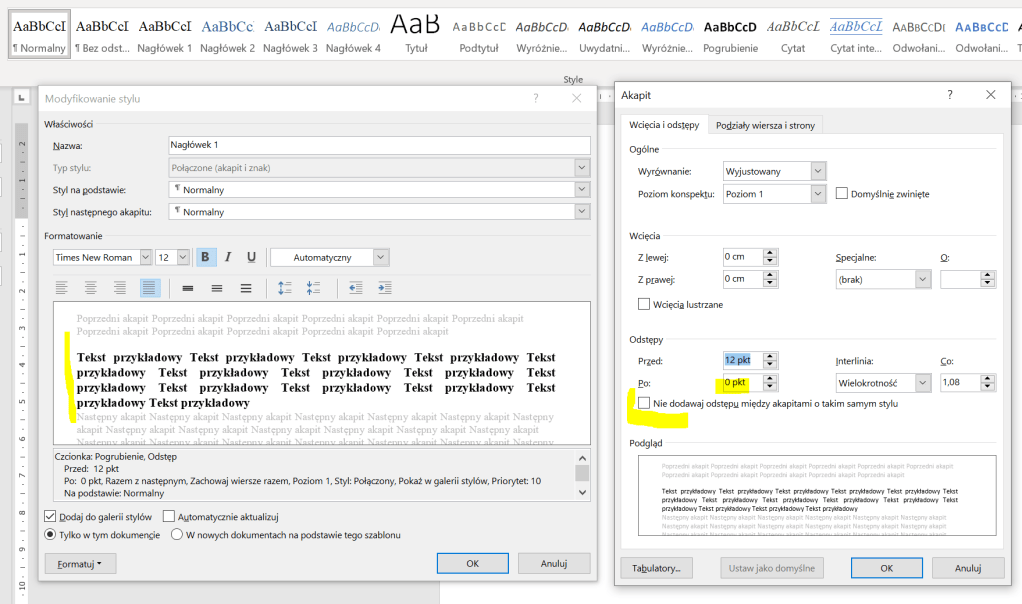
Task: Click the increase indent icon
Action: (385, 288)
